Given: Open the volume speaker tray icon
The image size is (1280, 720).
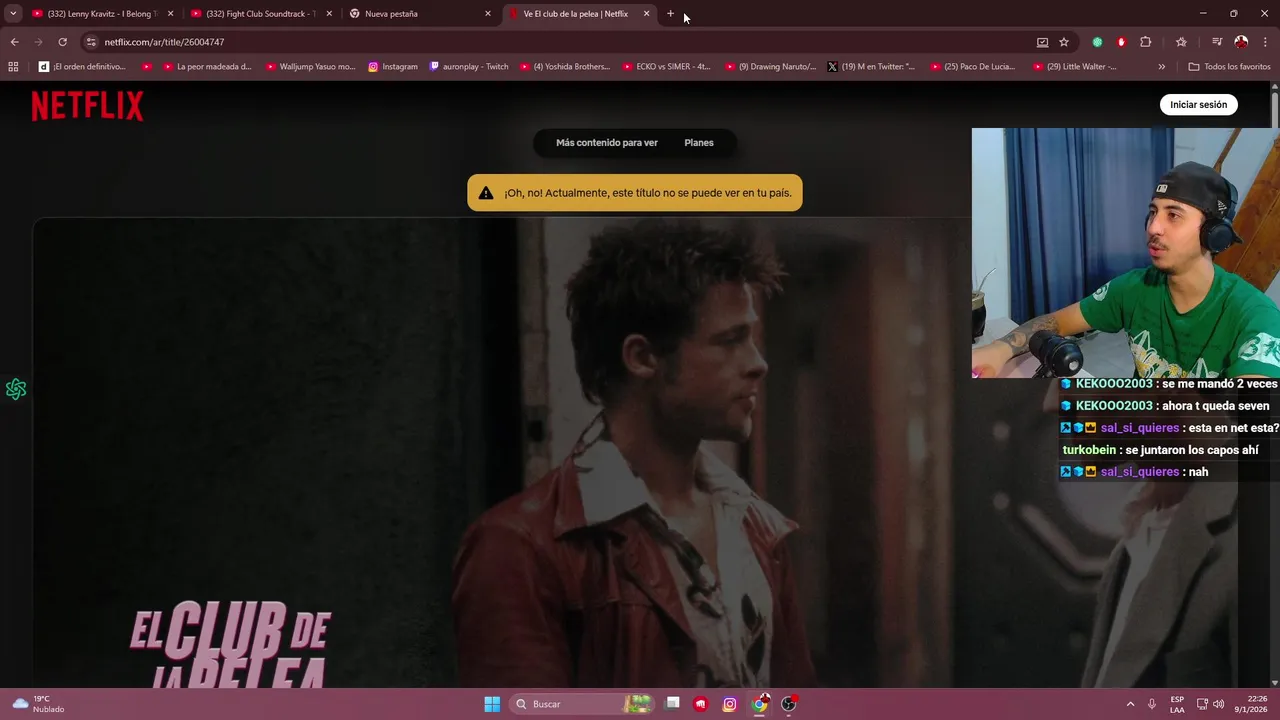Looking at the screenshot, I should 1218,704.
